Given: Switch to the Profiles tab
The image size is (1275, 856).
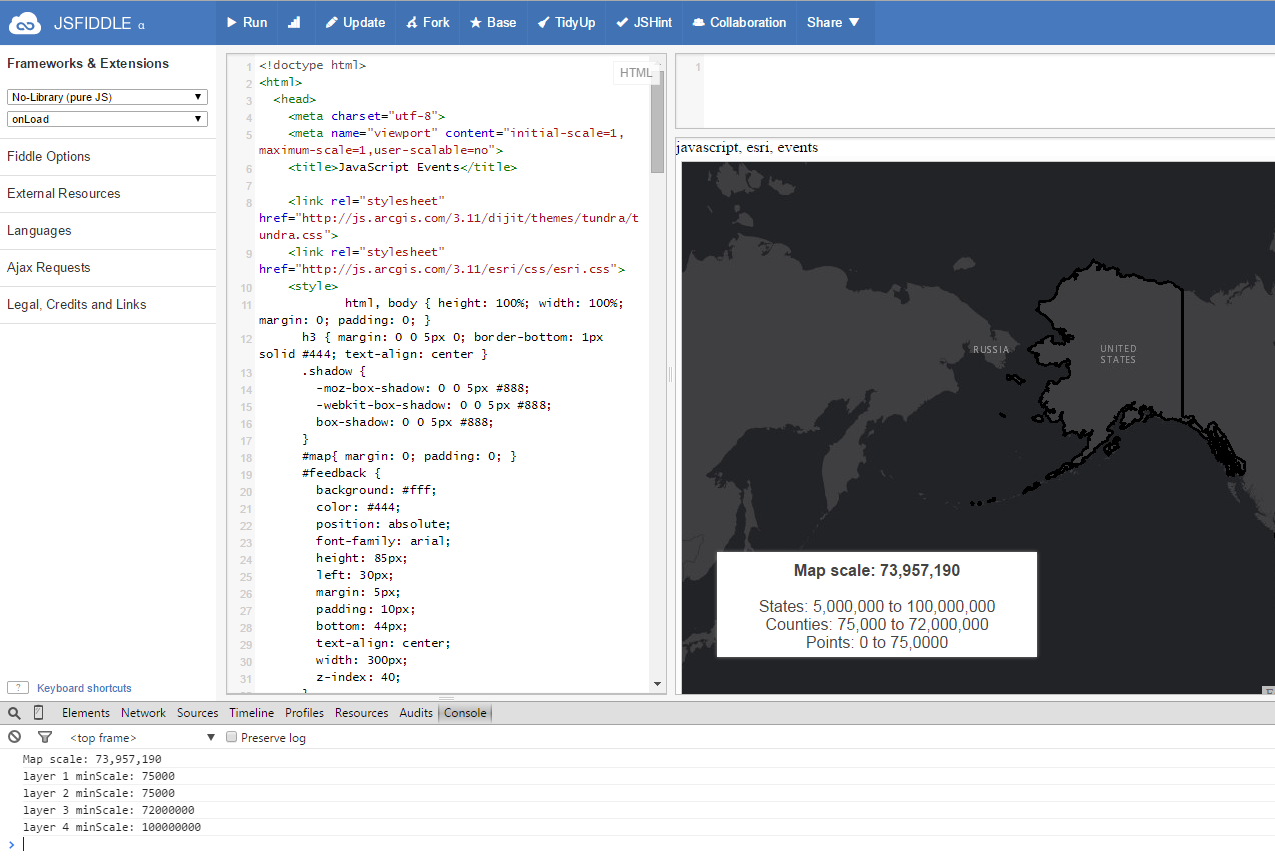Looking at the screenshot, I should click(305, 713).
